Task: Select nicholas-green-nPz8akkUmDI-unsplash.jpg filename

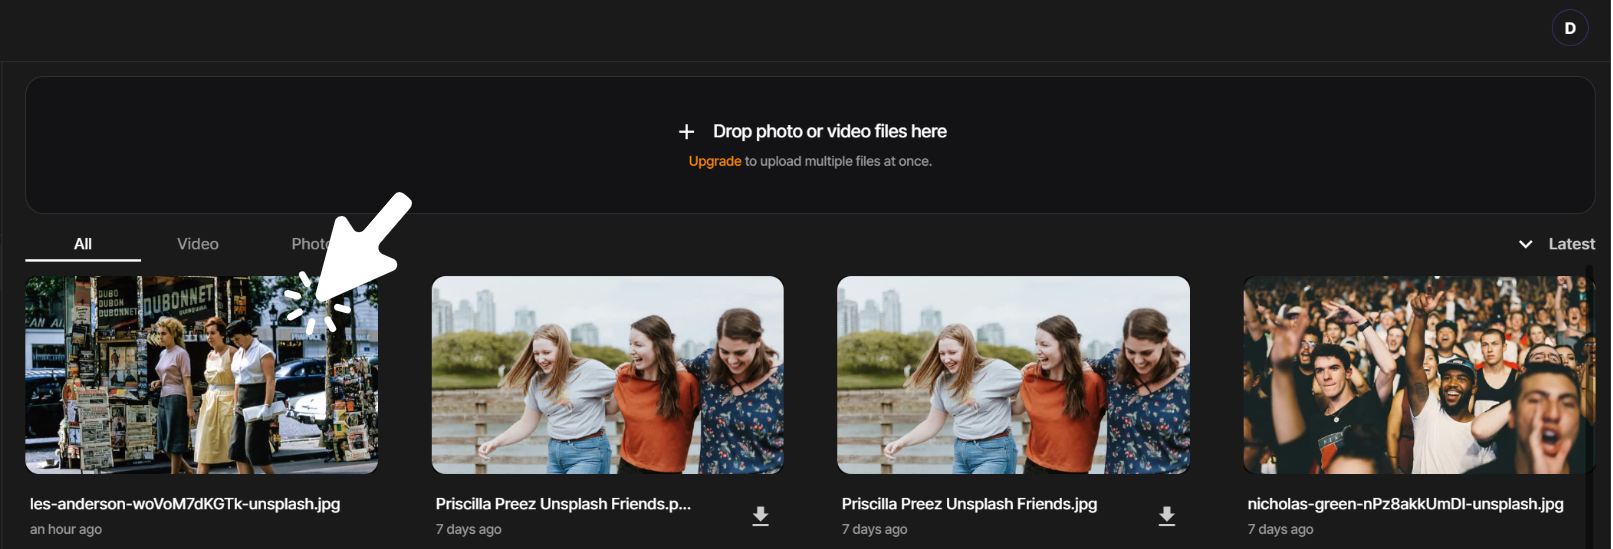Action: (x=1405, y=504)
